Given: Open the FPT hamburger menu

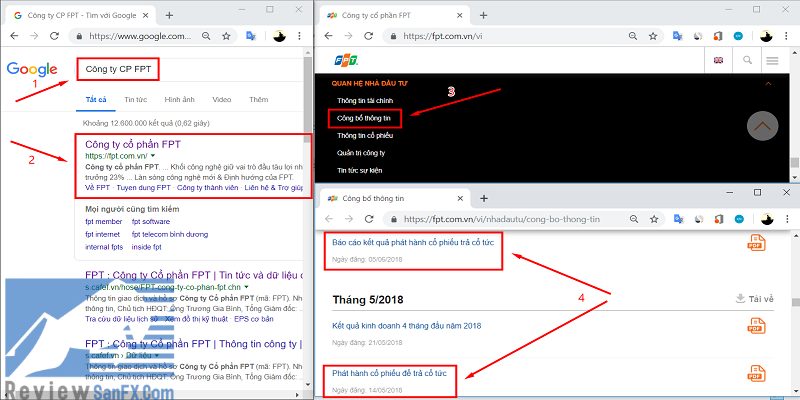Looking at the screenshot, I should click(x=772, y=61).
